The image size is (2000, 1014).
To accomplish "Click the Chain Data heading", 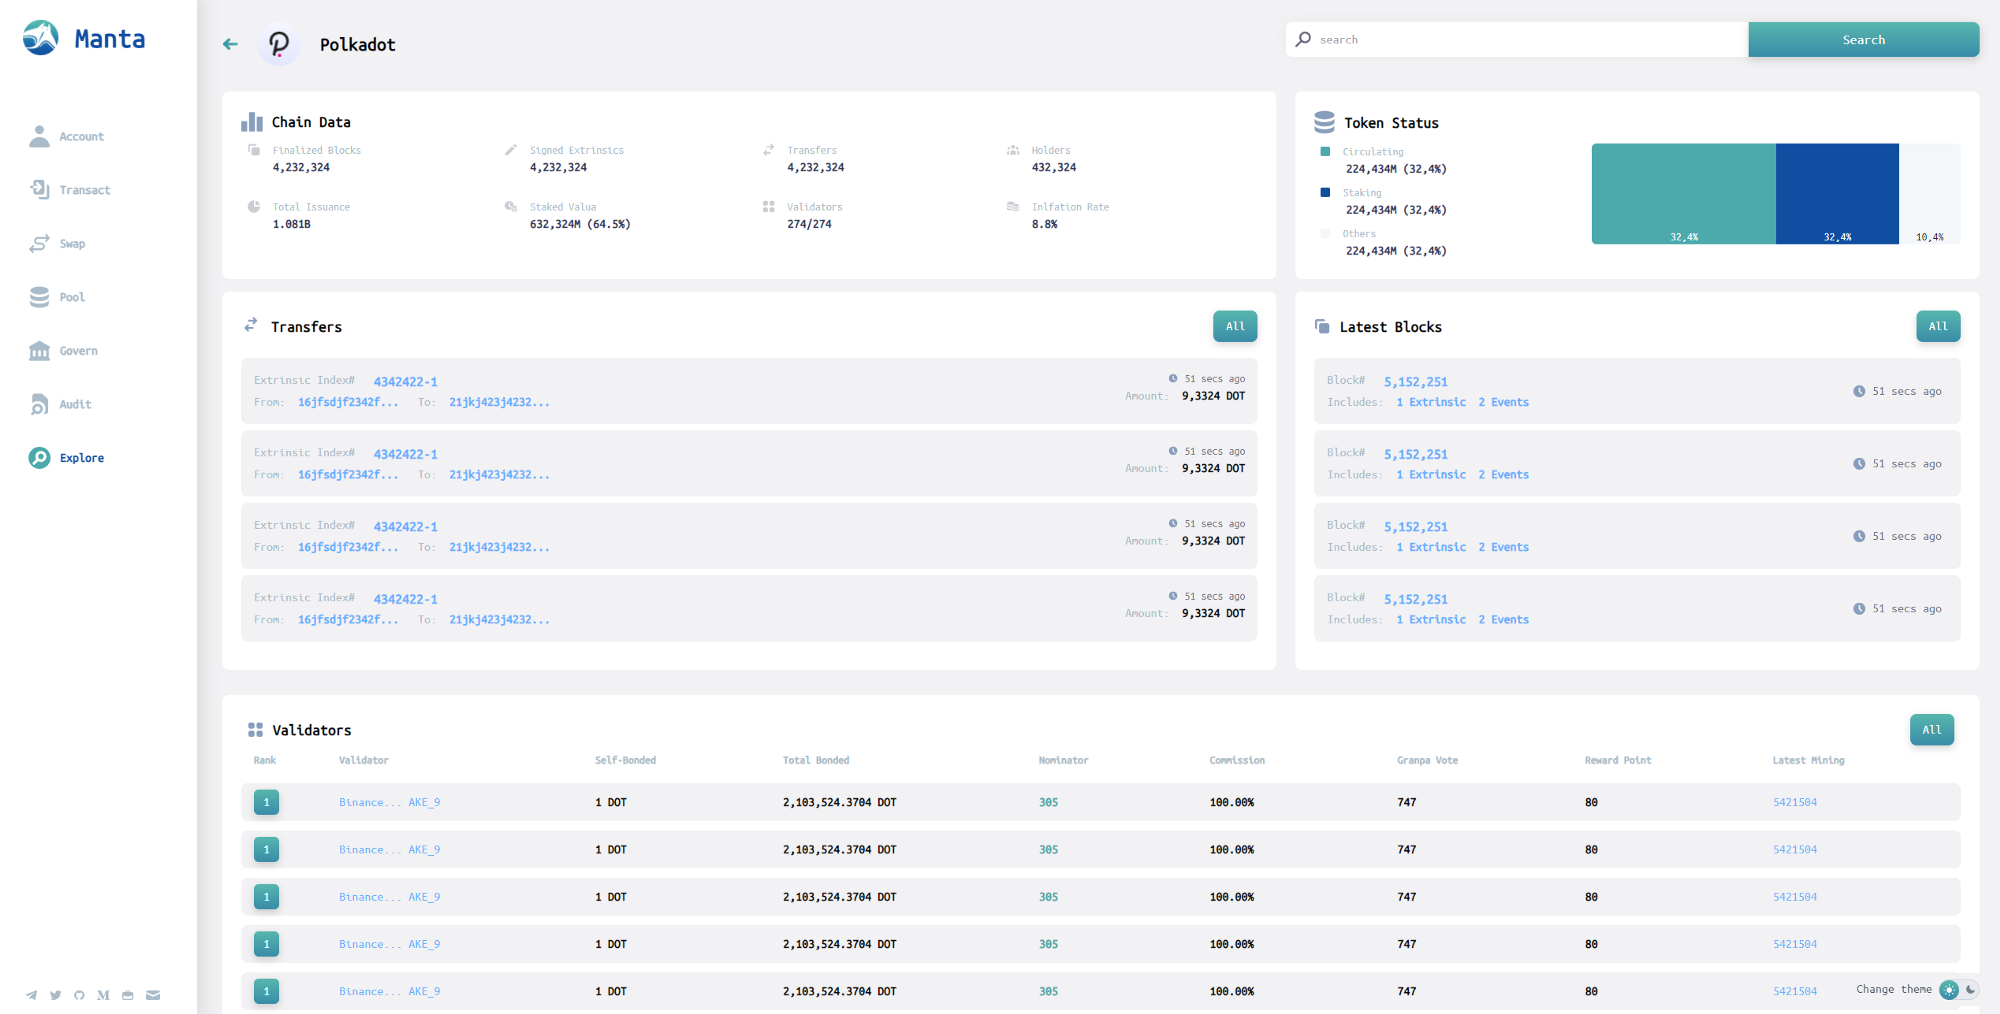I will tap(311, 122).
